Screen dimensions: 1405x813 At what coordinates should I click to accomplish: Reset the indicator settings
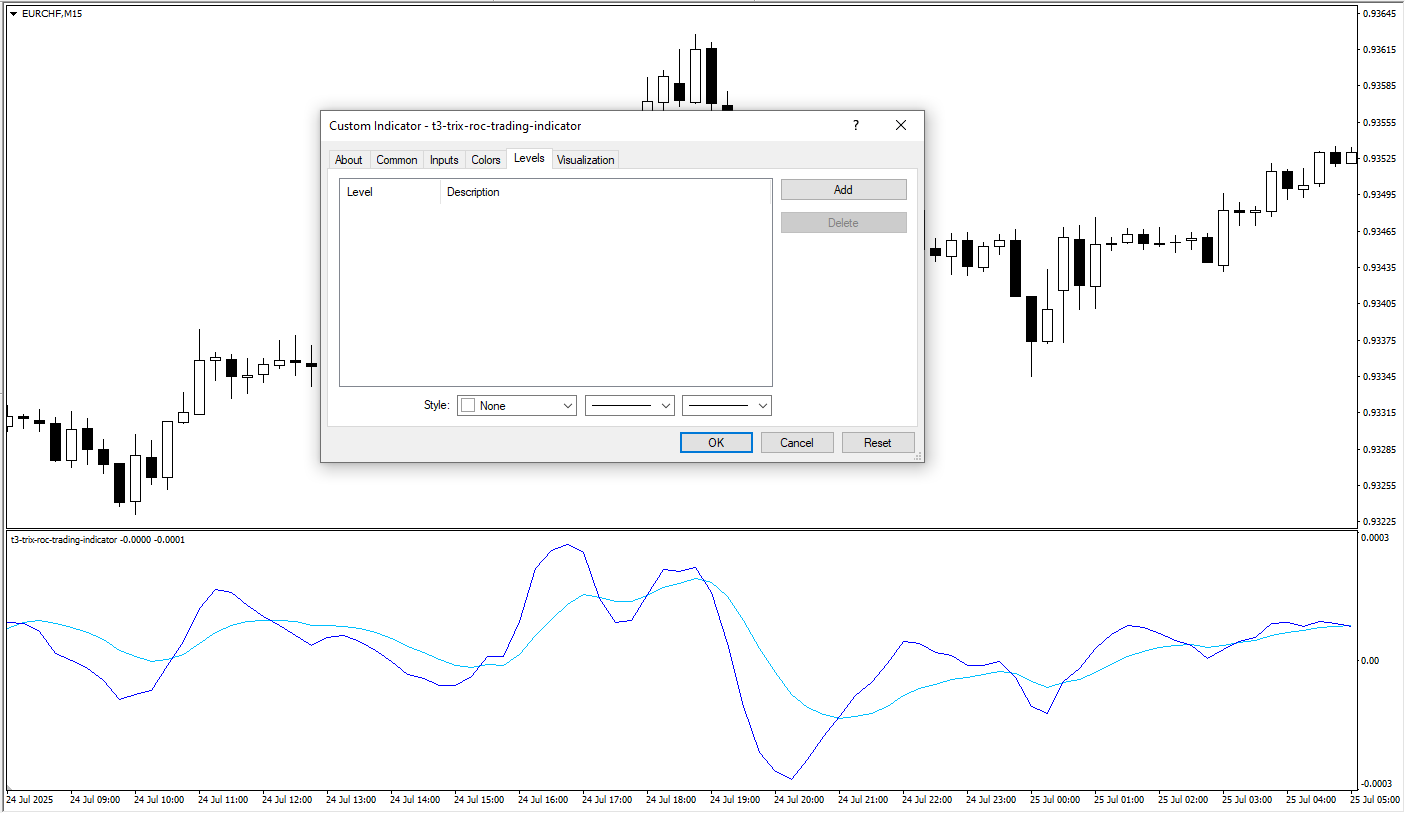point(878,443)
